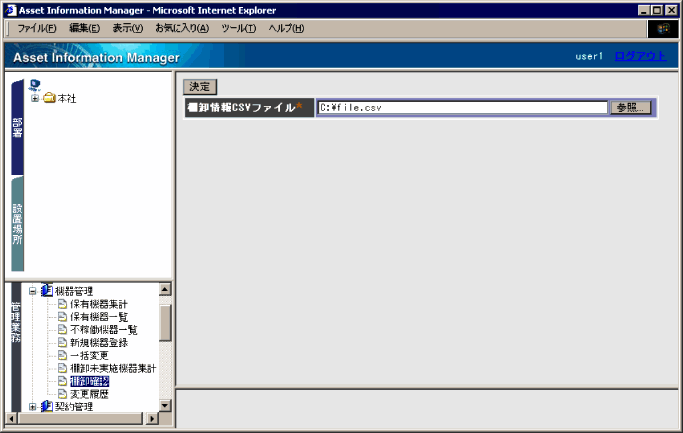This screenshot has height=433, width=683.
Task: Click the 棚卸確認 page icon
Action: click(x=62, y=381)
